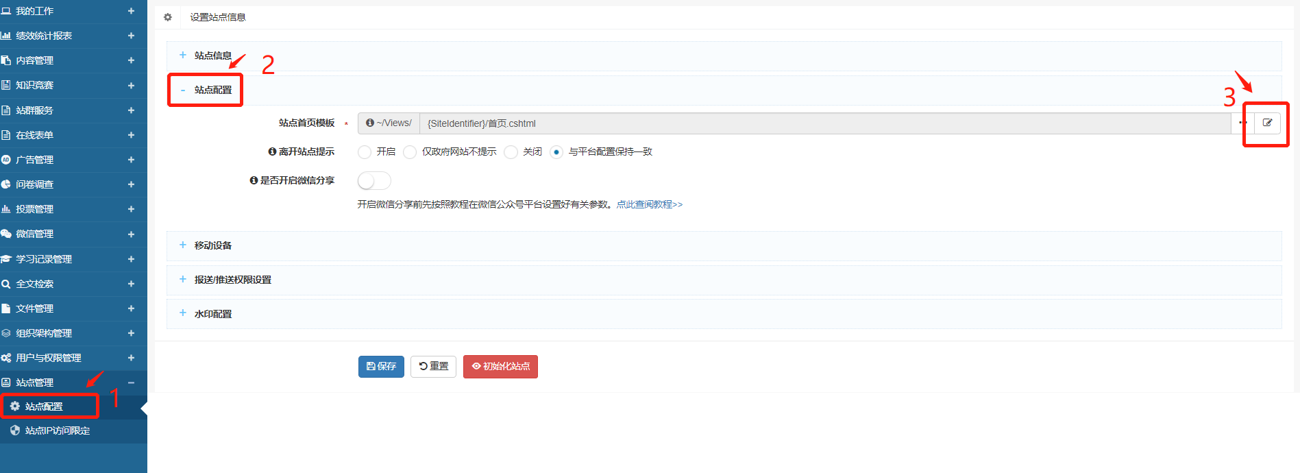Toggle the 是否开启微信分享 switch

coord(373,181)
